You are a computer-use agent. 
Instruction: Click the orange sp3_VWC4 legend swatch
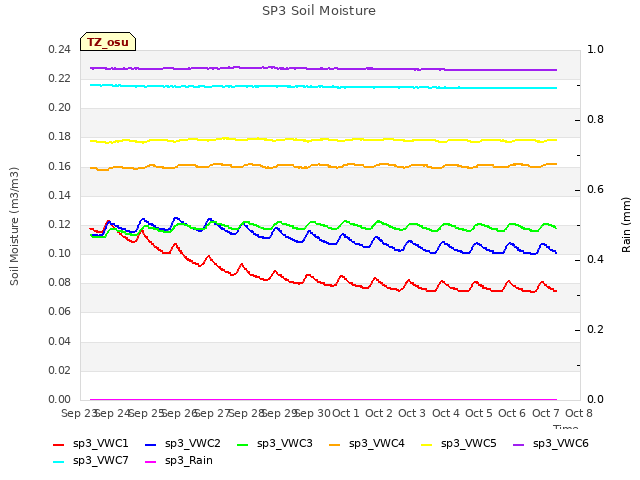[x=335, y=445]
